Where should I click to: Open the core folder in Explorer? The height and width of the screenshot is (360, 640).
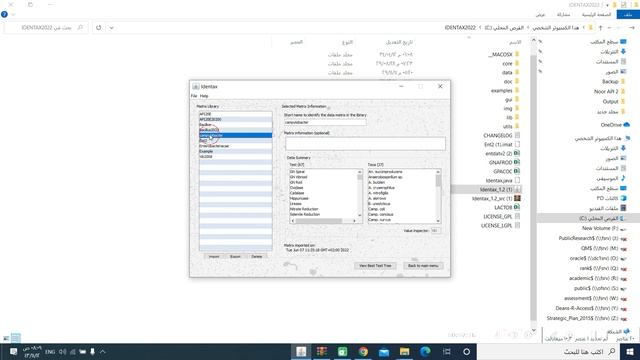pos(511,63)
